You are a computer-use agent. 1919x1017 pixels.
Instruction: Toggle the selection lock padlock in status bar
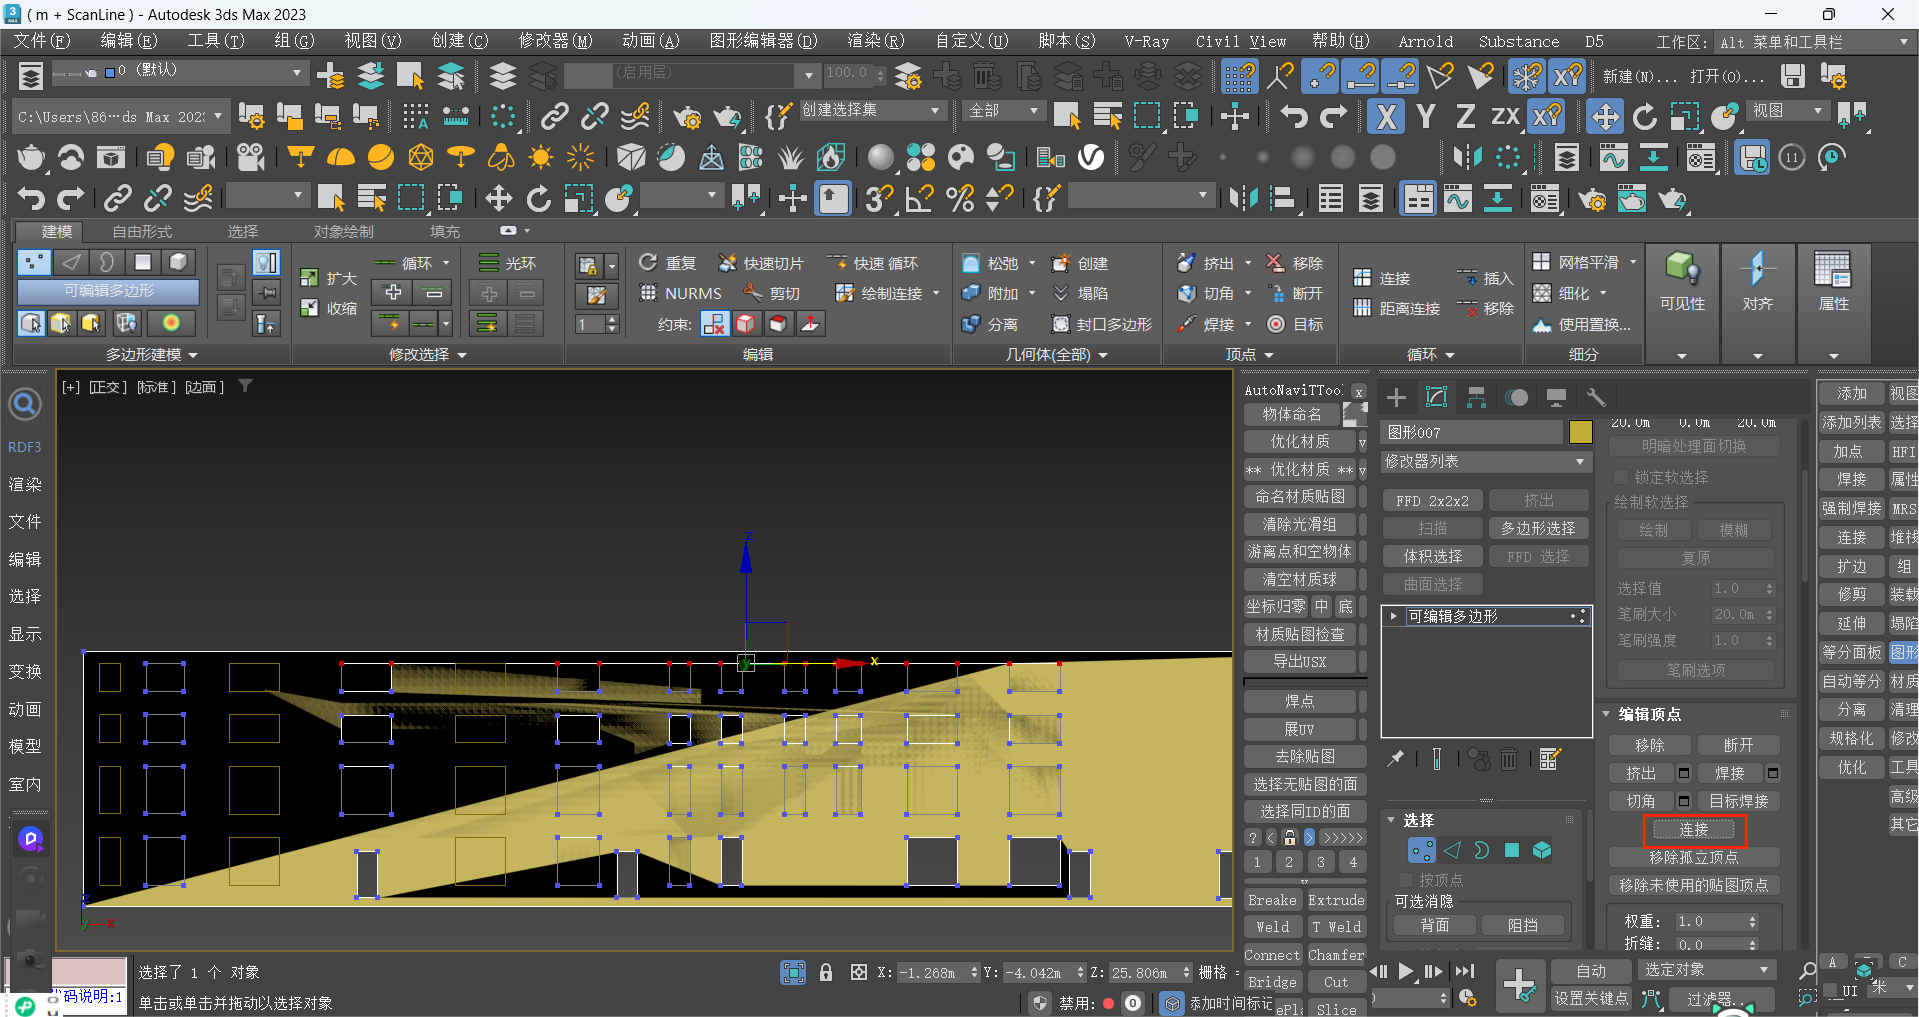(x=826, y=972)
